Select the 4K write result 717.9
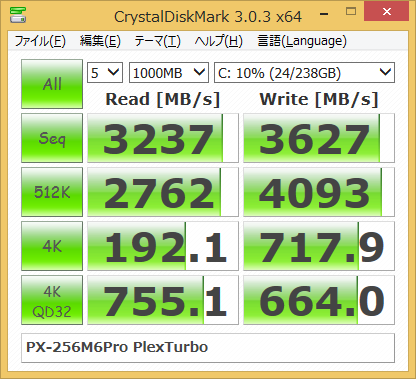 319,246
